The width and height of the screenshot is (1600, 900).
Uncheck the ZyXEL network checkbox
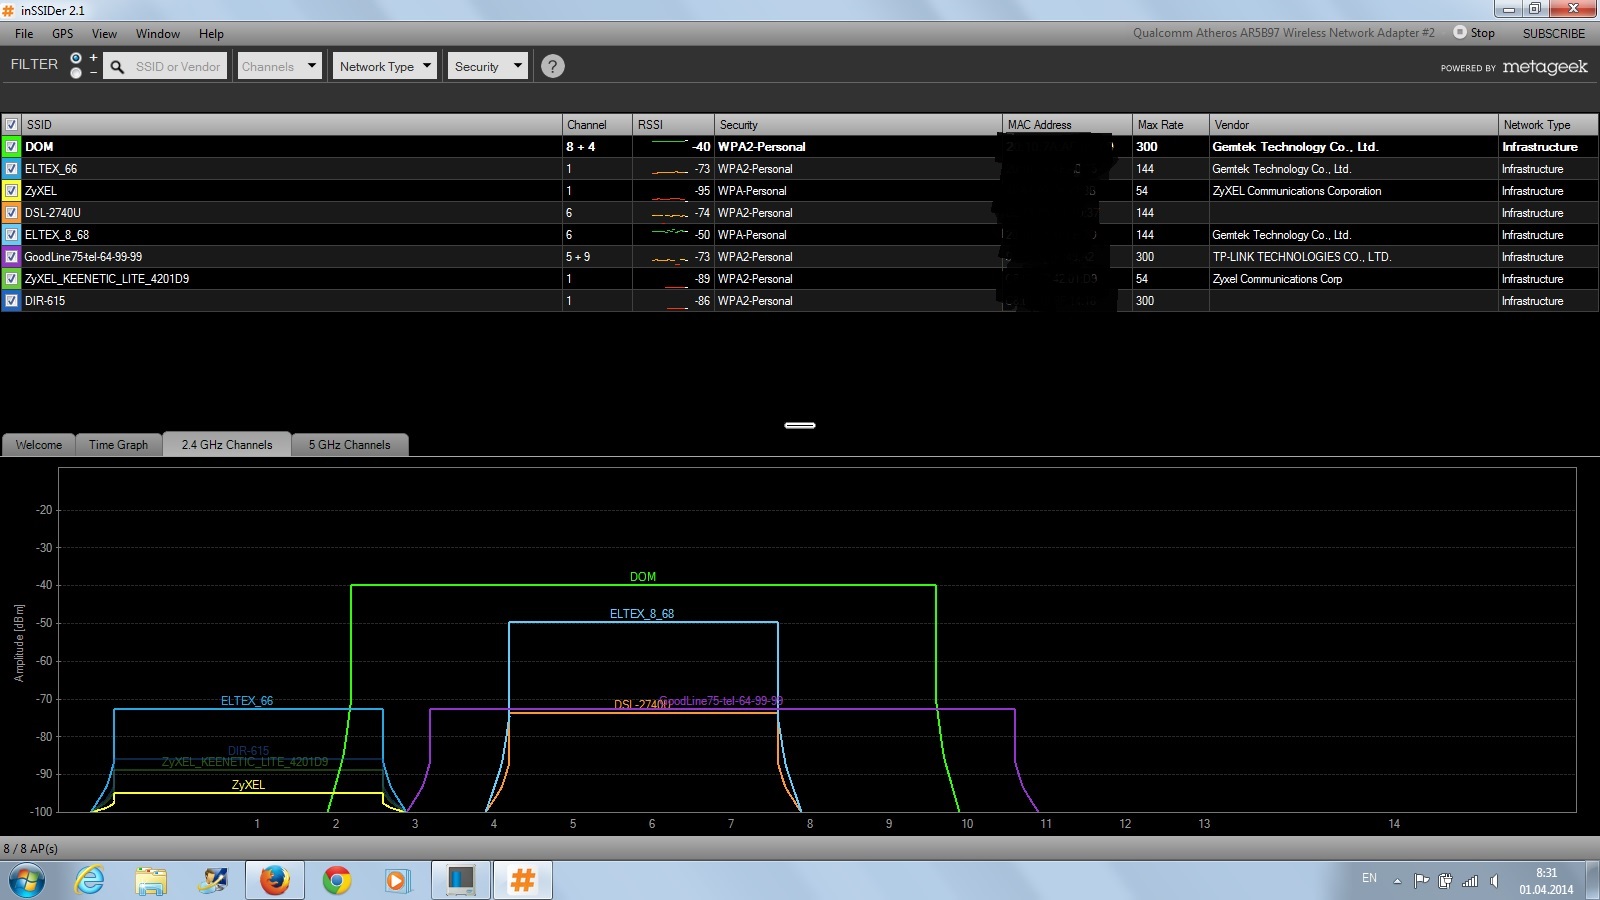coord(11,190)
